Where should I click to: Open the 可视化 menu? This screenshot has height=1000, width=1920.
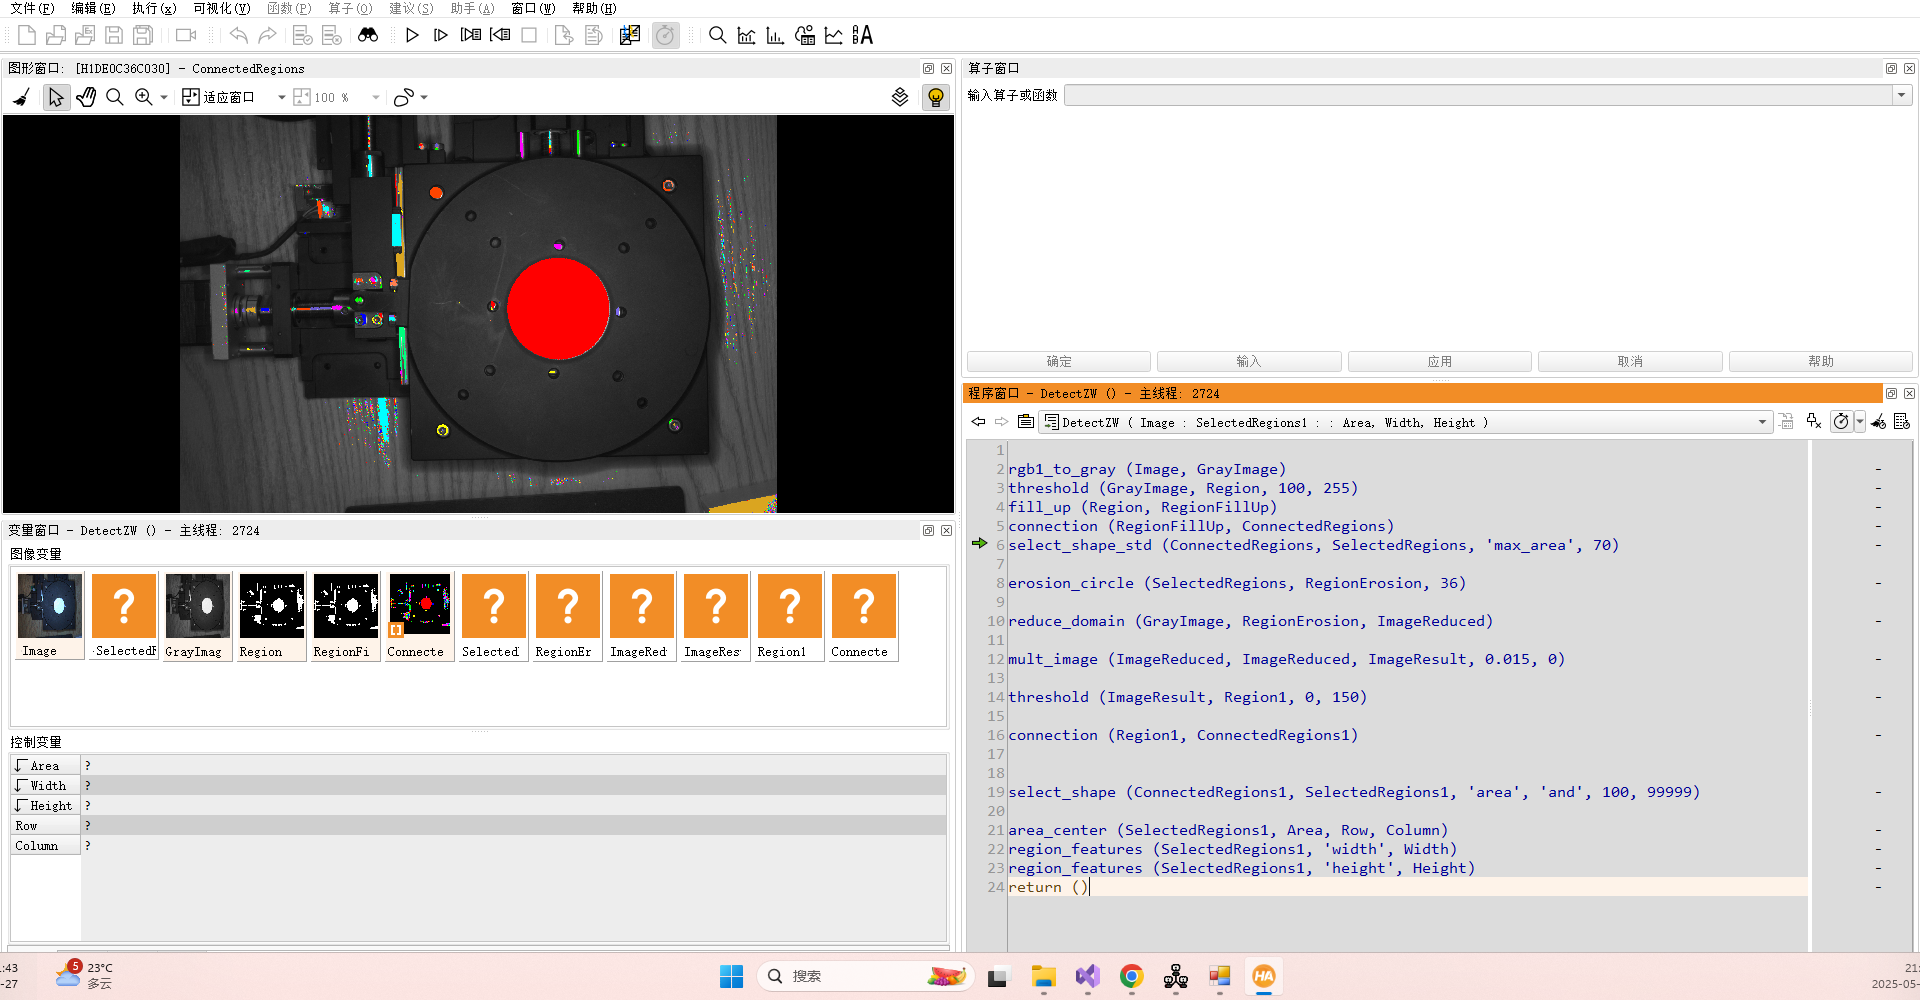coord(221,8)
